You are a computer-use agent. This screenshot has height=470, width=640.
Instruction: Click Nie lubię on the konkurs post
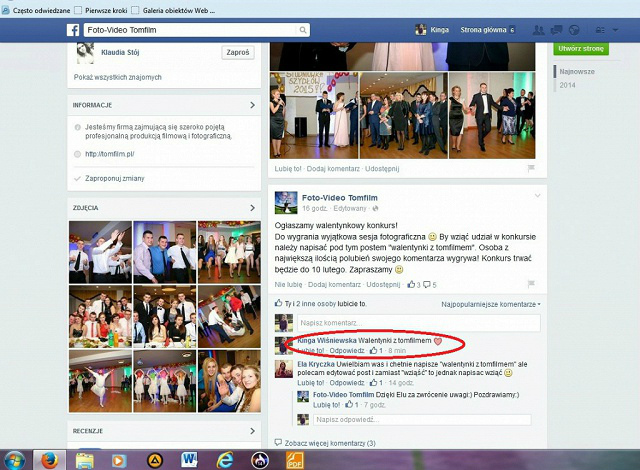tap(289, 284)
